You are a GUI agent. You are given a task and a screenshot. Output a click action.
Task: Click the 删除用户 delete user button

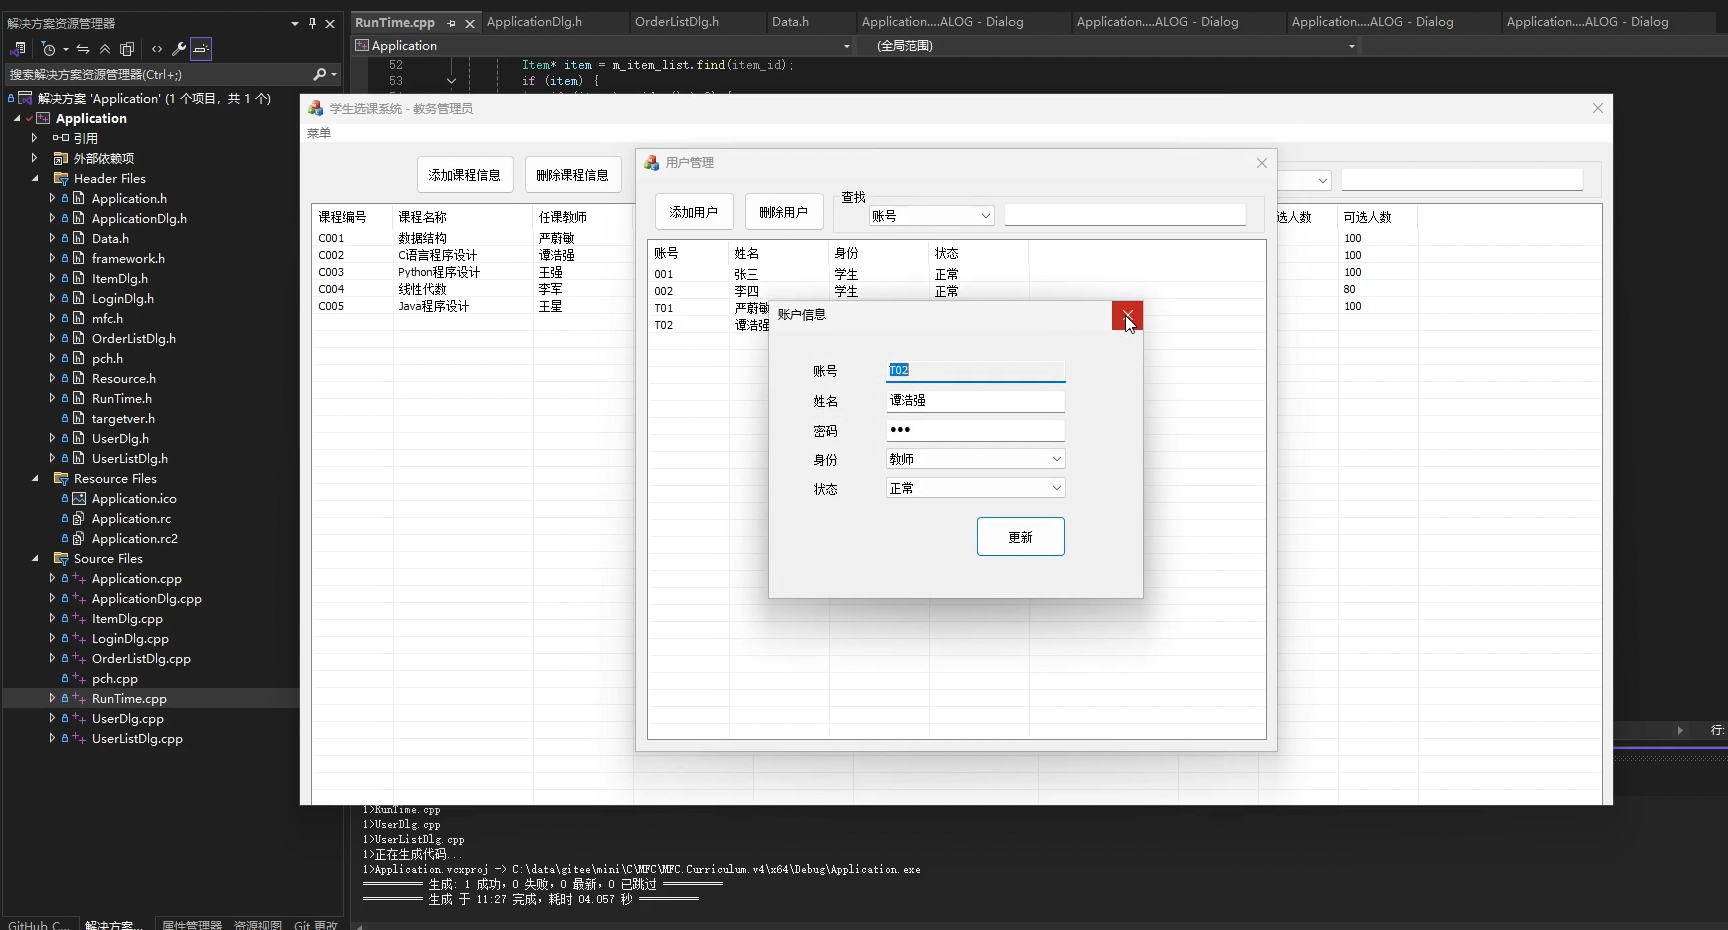click(784, 212)
